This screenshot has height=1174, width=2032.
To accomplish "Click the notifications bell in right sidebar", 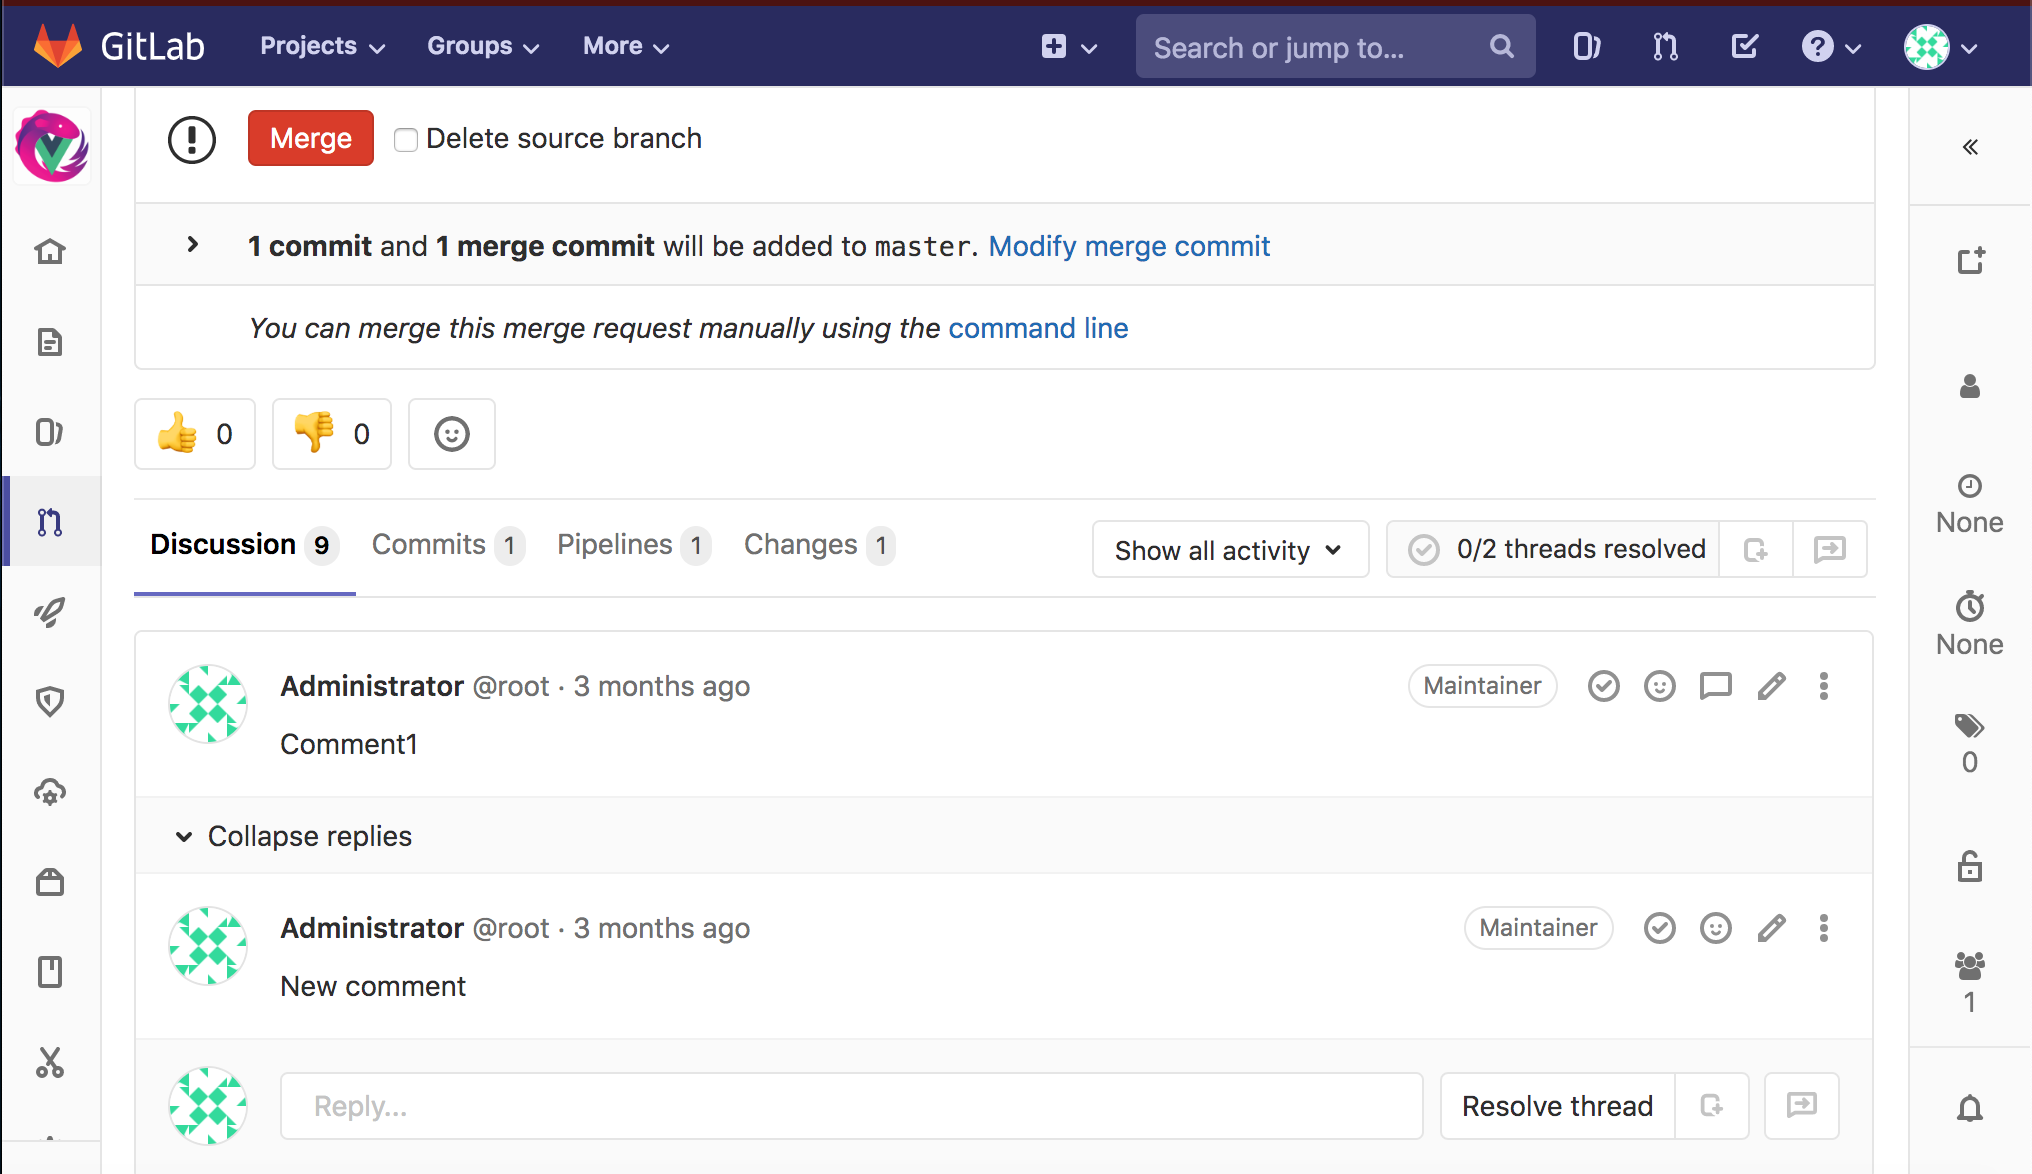I will pos(1969,1108).
